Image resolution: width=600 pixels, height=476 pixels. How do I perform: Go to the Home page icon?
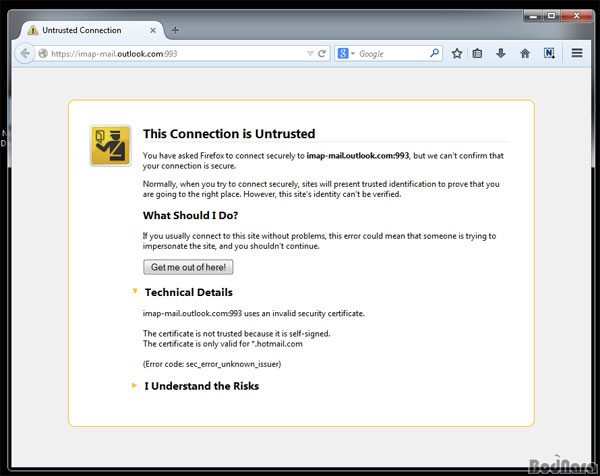525,54
